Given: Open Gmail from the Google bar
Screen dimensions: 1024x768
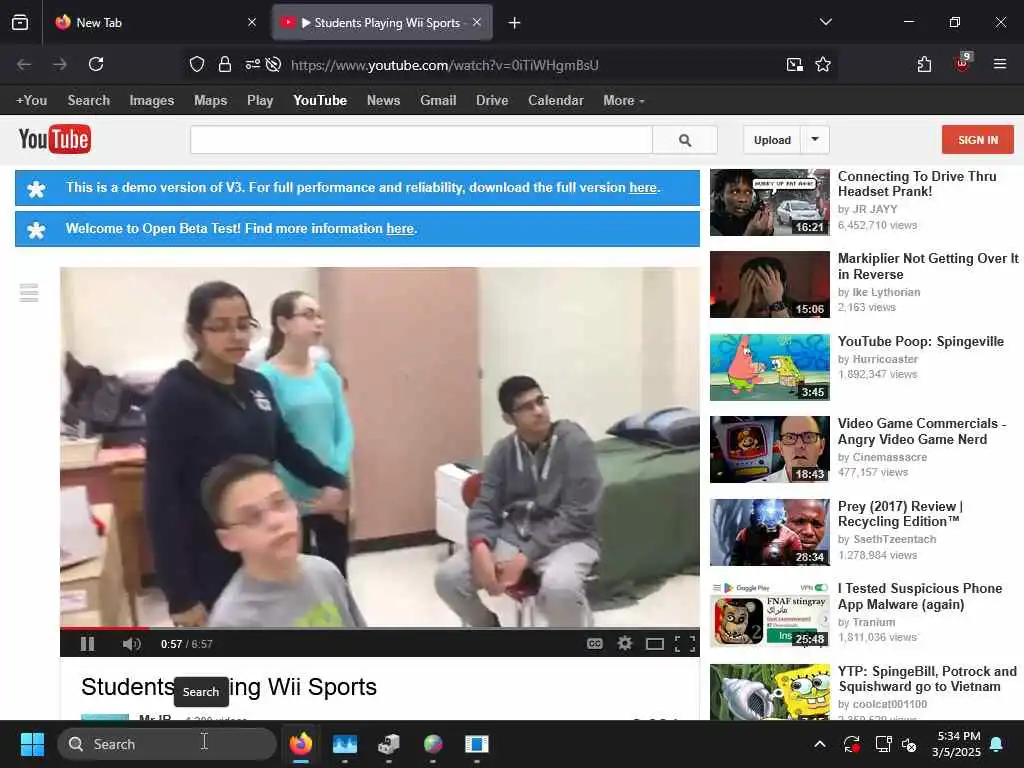Looking at the screenshot, I should pos(438,101).
